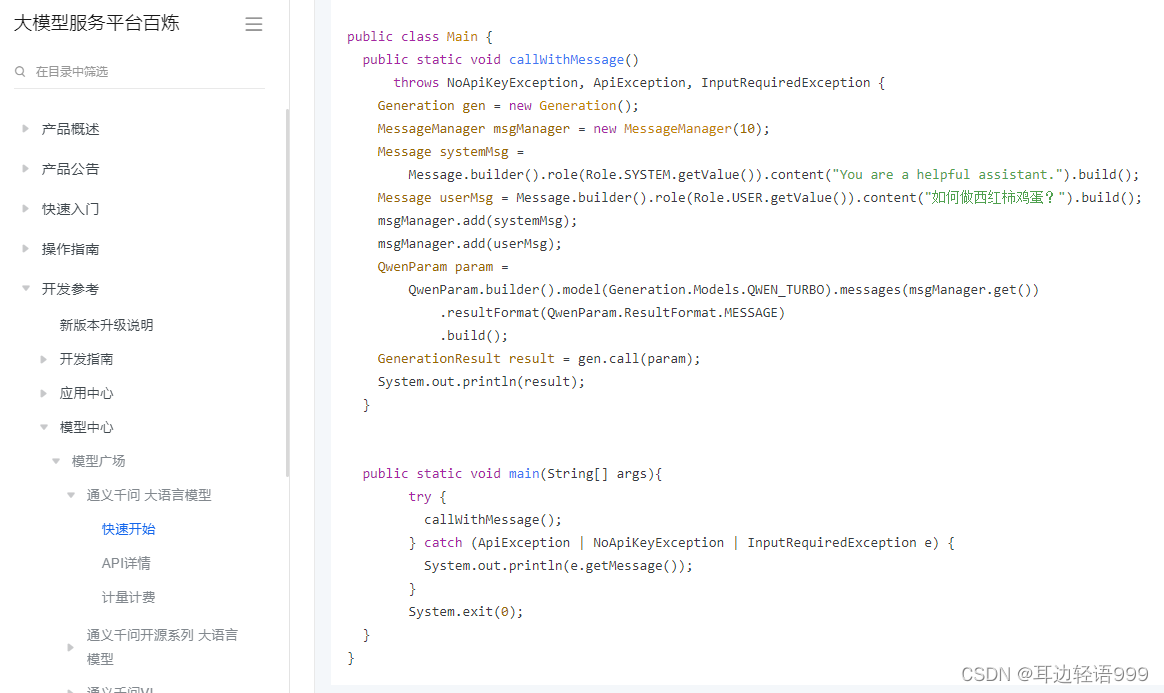Expand the 快速入门 arrow
The image size is (1164, 693).
tap(25, 208)
